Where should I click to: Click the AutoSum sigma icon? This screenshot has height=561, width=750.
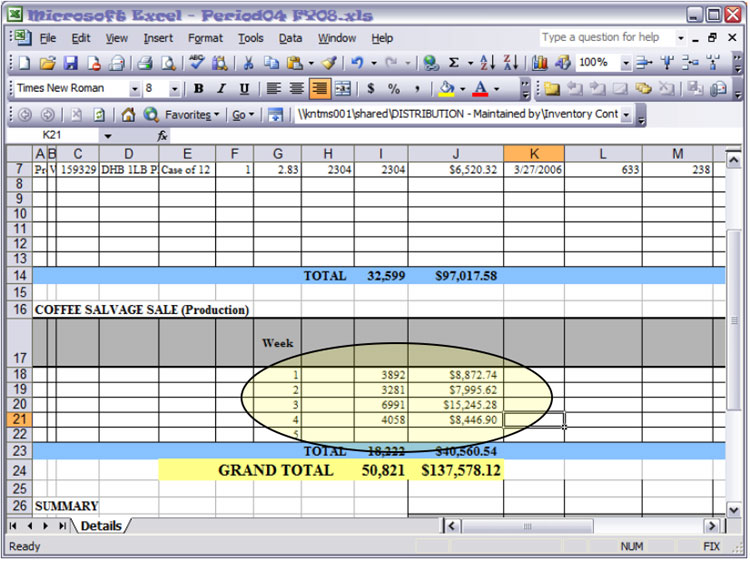click(x=454, y=63)
